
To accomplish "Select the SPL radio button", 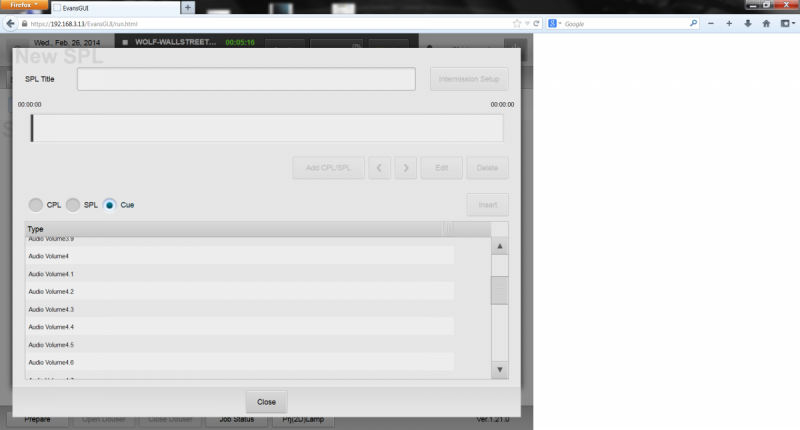I will tap(73, 205).
